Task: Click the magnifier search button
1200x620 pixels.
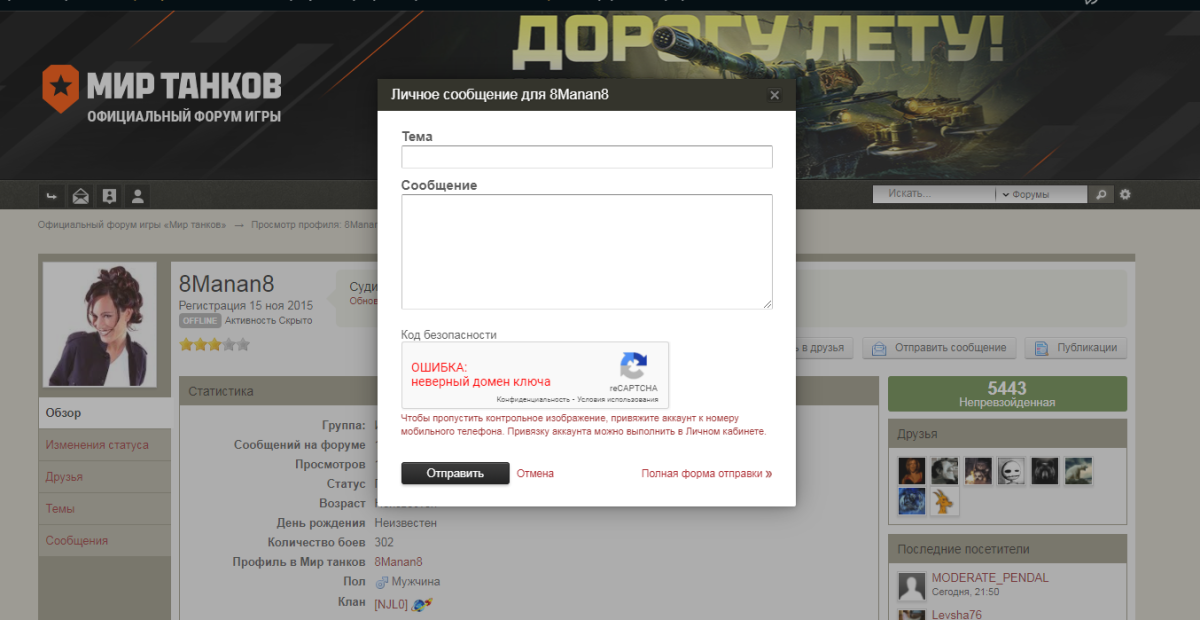Action: pyautogui.click(x=1100, y=194)
